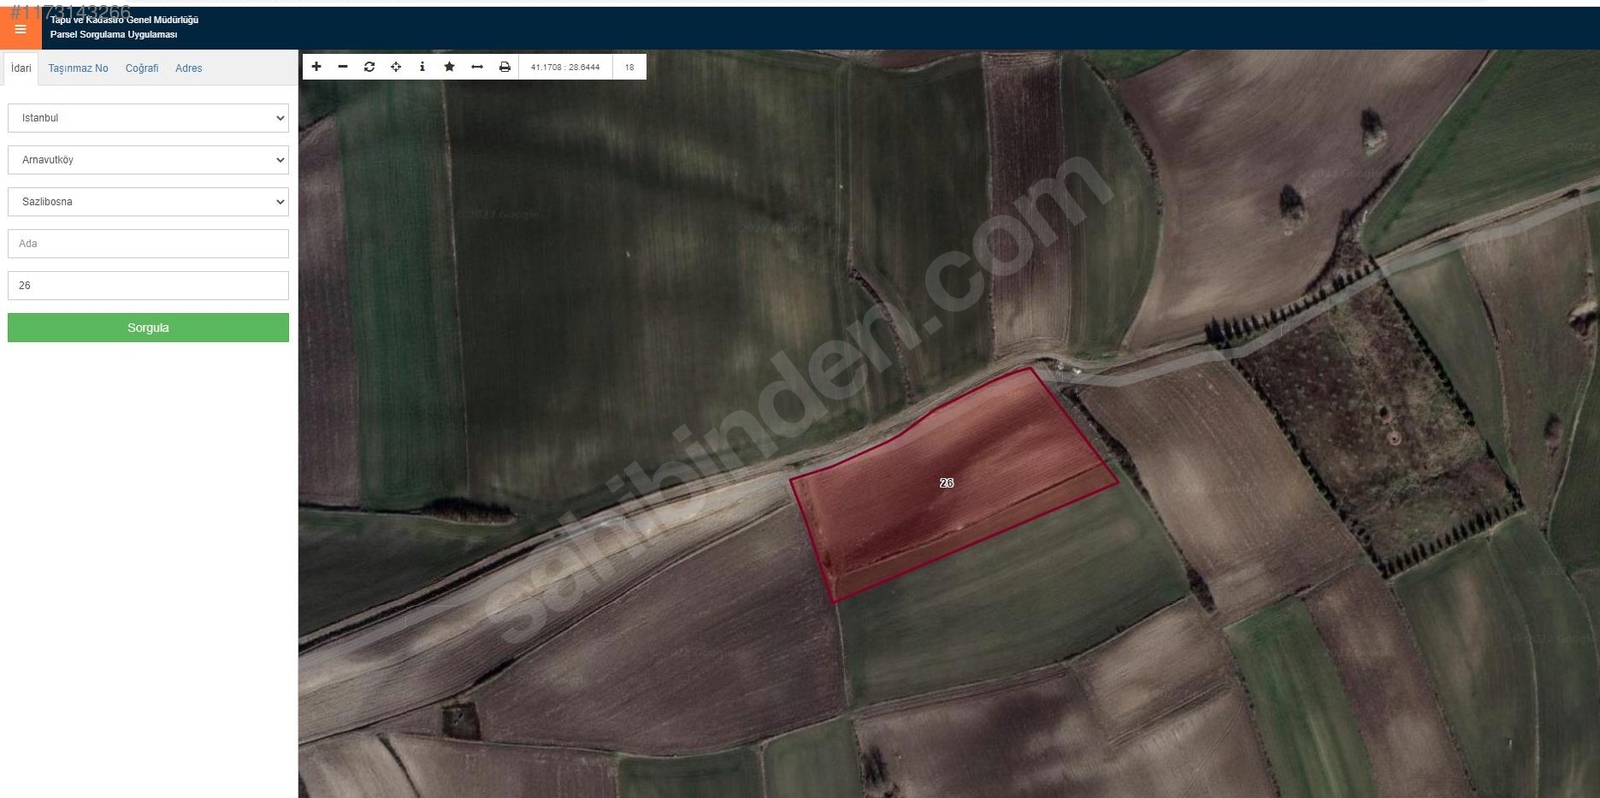Open the Arnavutköy district dropdown

click(148, 160)
